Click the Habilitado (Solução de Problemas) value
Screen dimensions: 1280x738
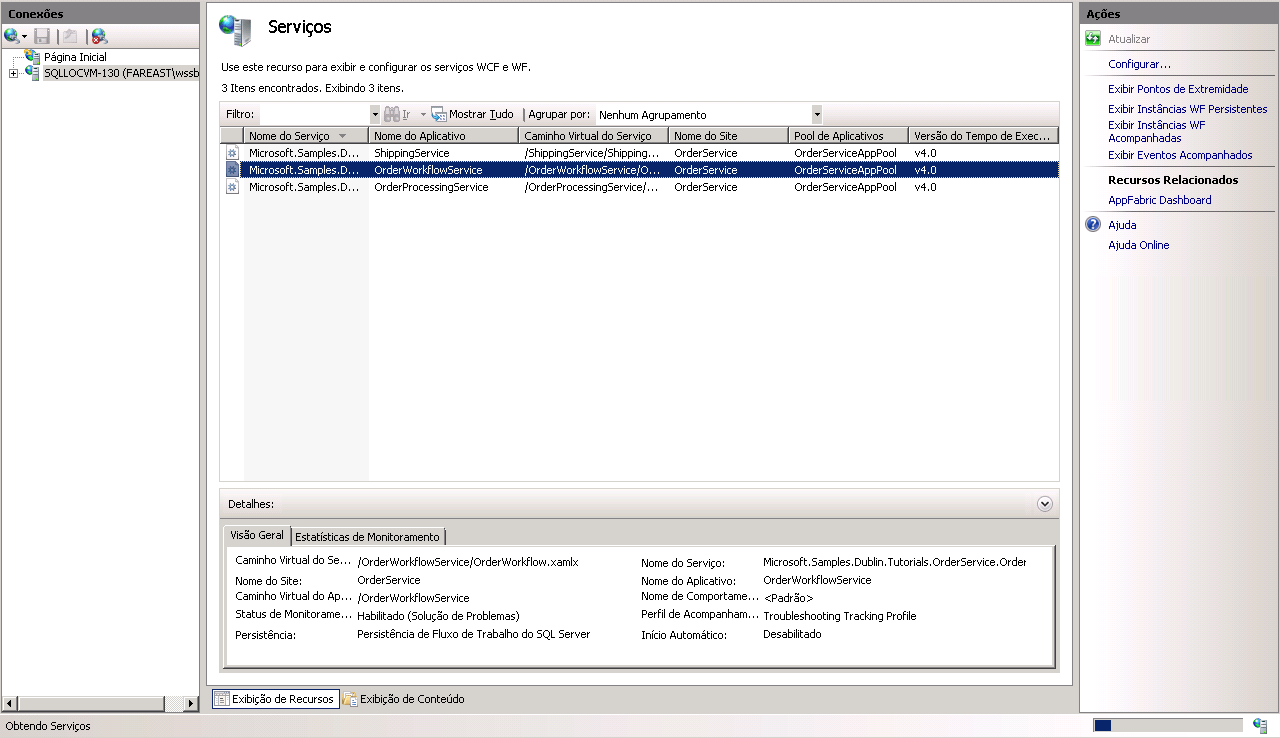438,616
